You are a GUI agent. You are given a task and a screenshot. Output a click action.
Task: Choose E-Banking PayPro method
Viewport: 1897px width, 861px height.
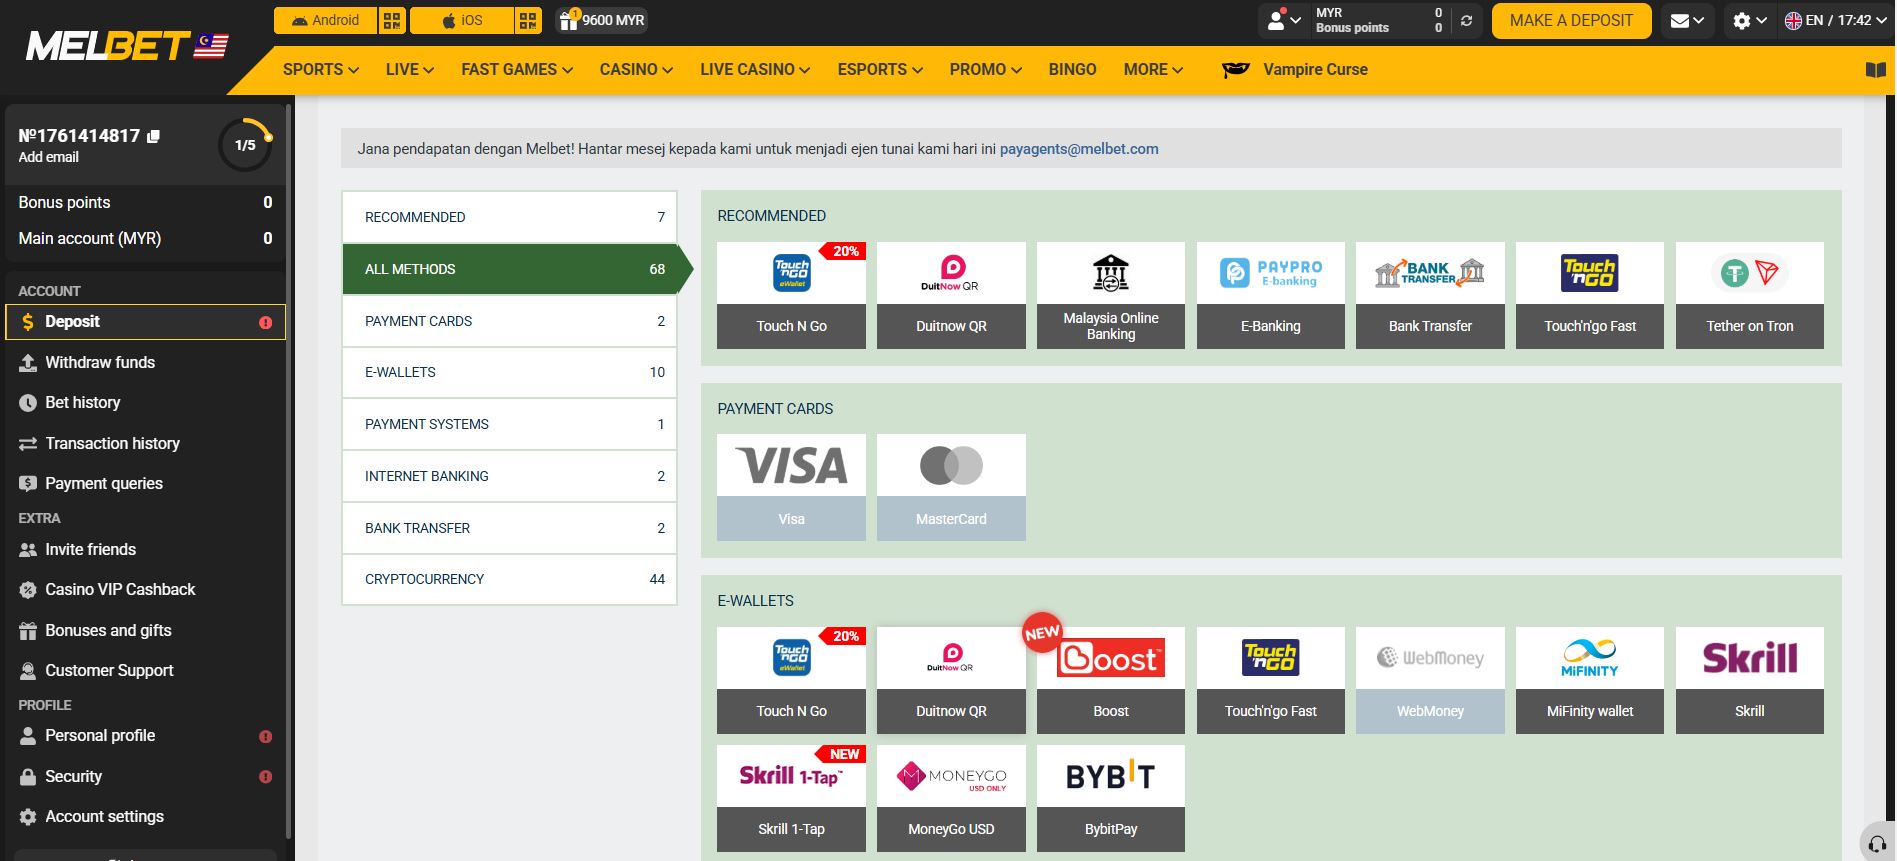pyautogui.click(x=1270, y=295)
